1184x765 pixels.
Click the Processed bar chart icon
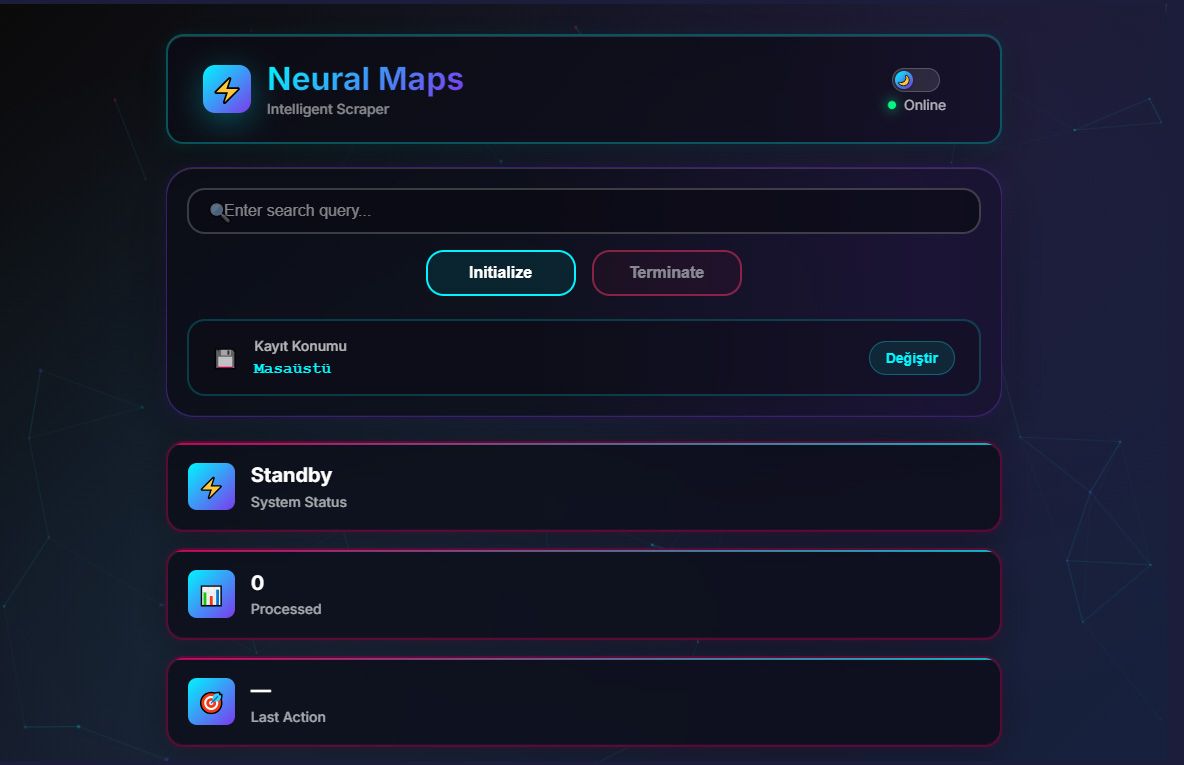point(211,595)
